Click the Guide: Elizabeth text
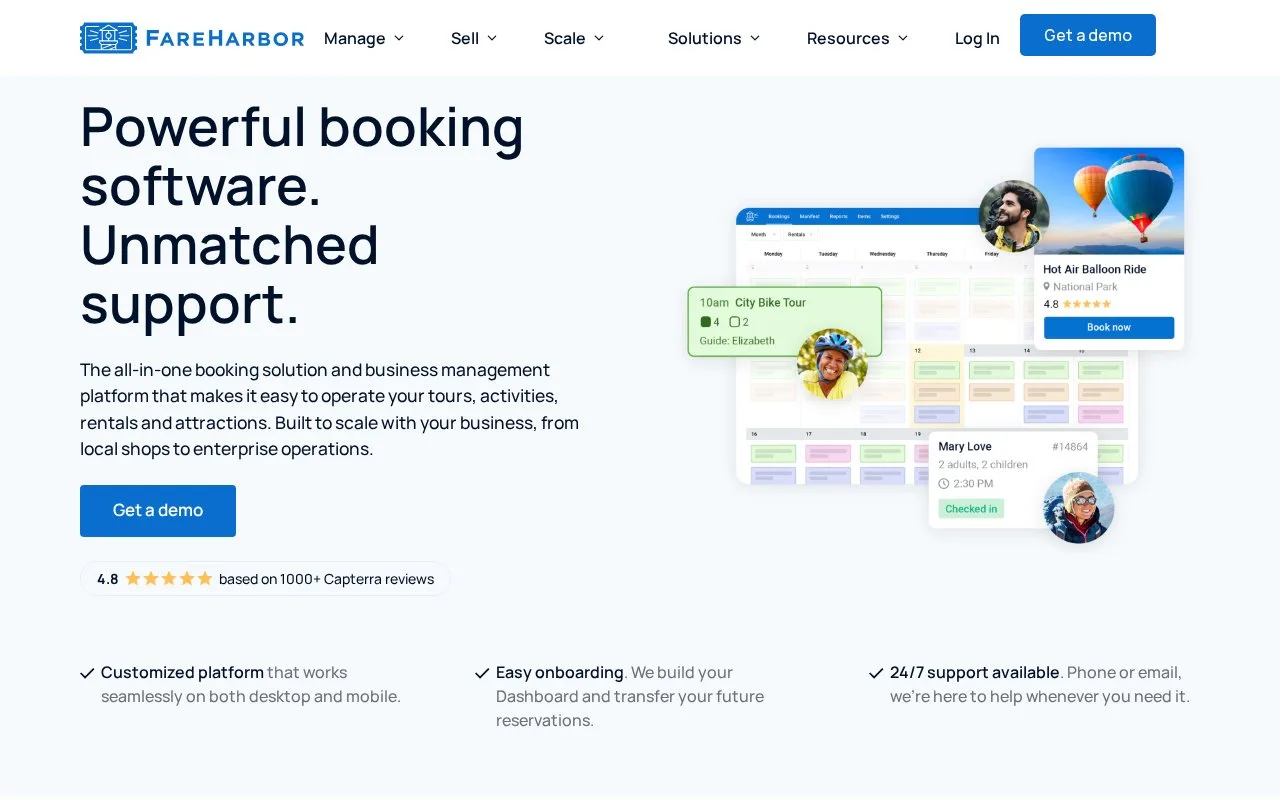 click(737, 341)
